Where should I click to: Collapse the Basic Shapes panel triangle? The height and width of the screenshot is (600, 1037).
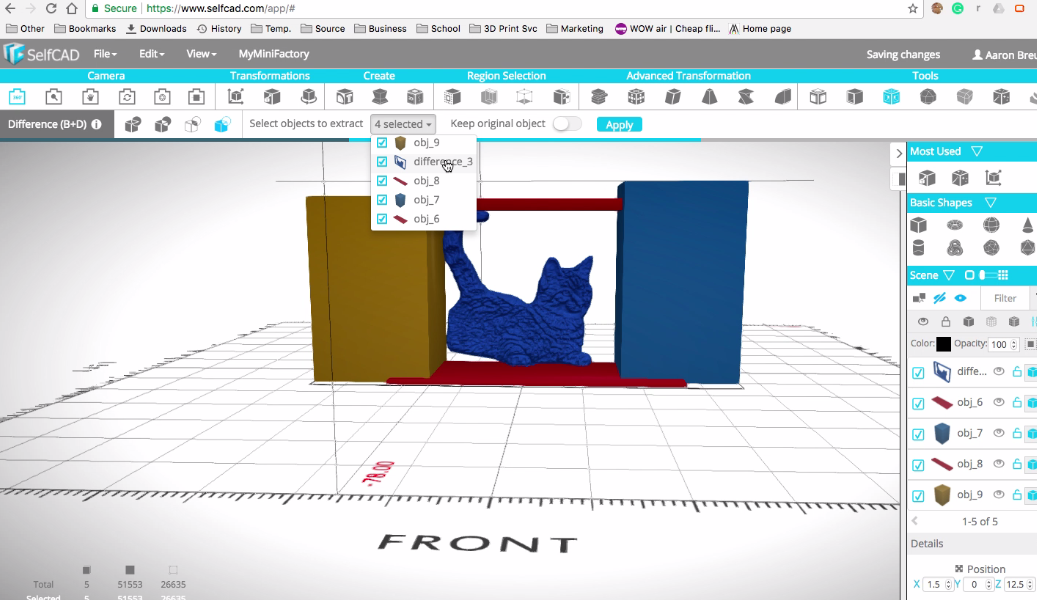click(x=991, y=202)
